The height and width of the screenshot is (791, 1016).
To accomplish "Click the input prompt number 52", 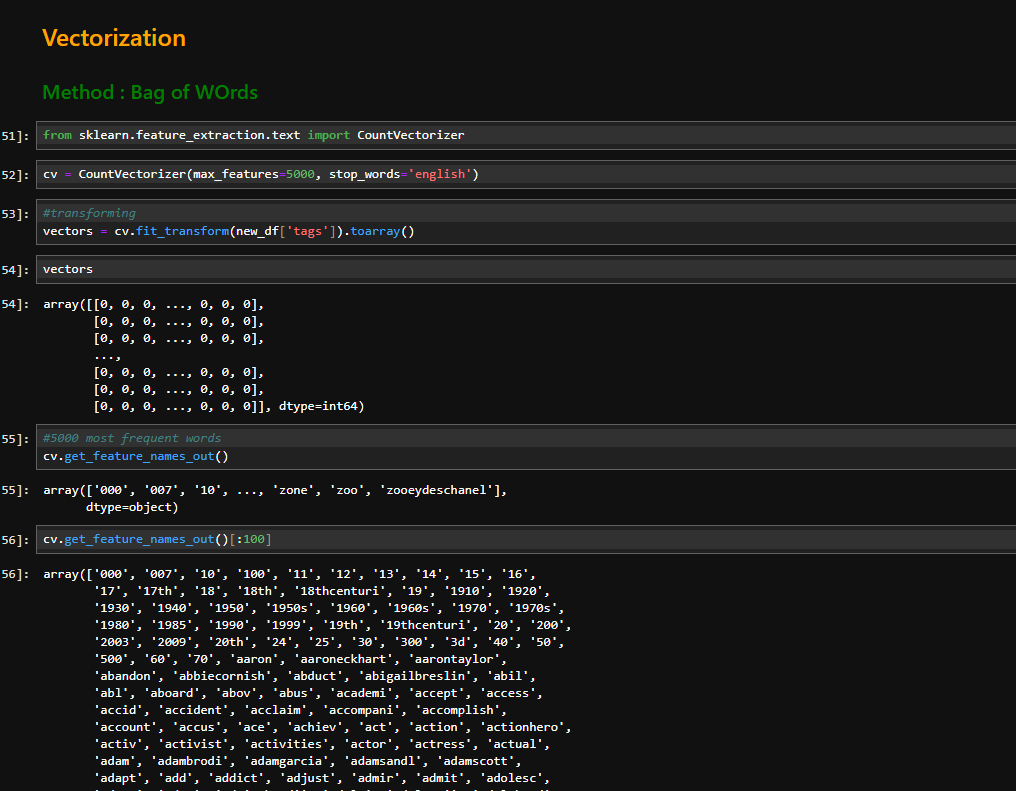I will point(15,175).
